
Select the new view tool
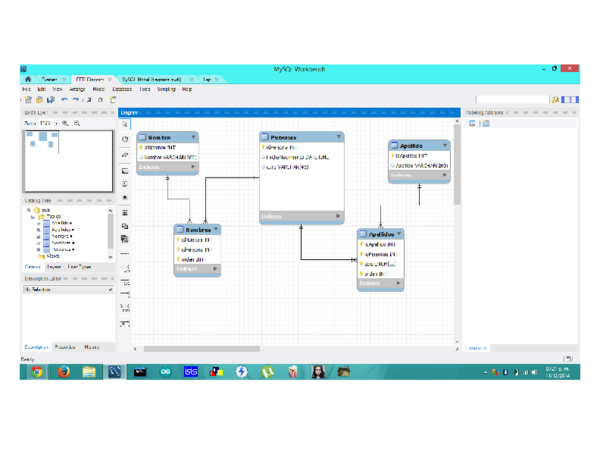[125, 226]
